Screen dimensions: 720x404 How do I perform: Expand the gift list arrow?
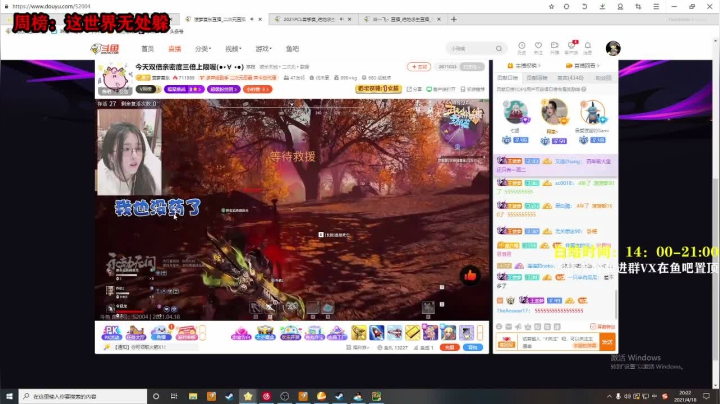pos(480,332)
